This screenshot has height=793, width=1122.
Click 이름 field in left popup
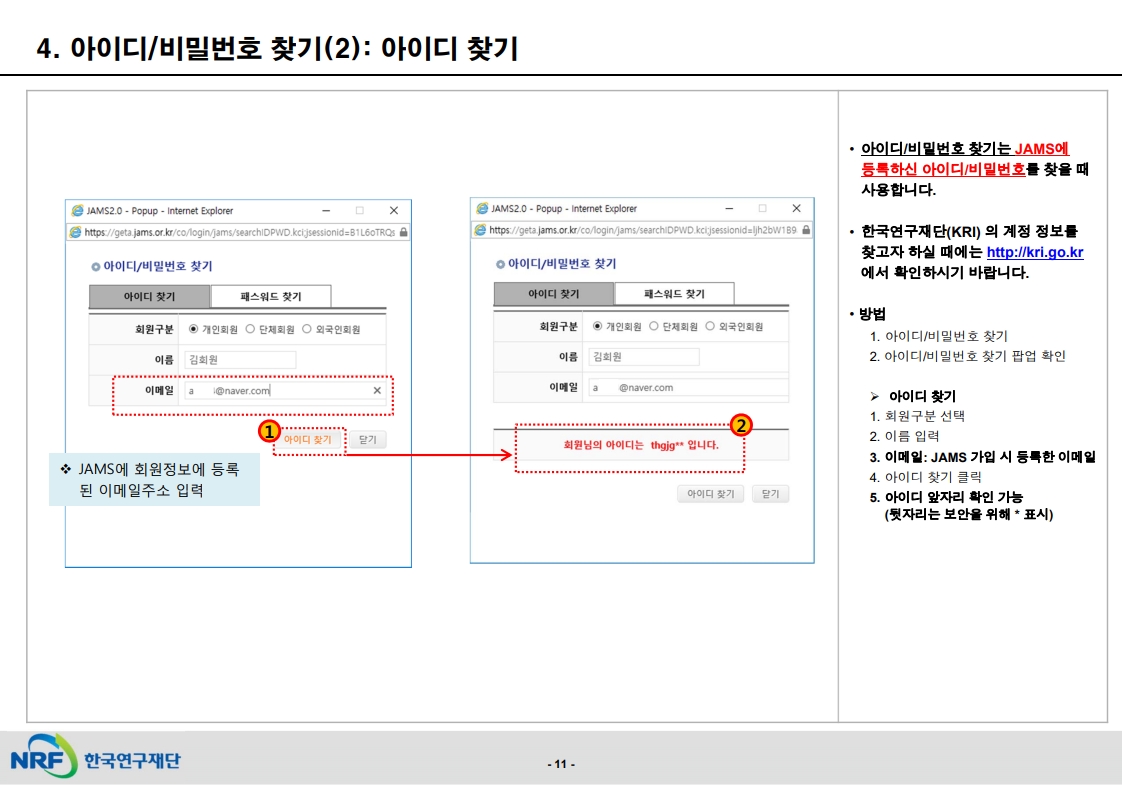[x=240, y=359]
